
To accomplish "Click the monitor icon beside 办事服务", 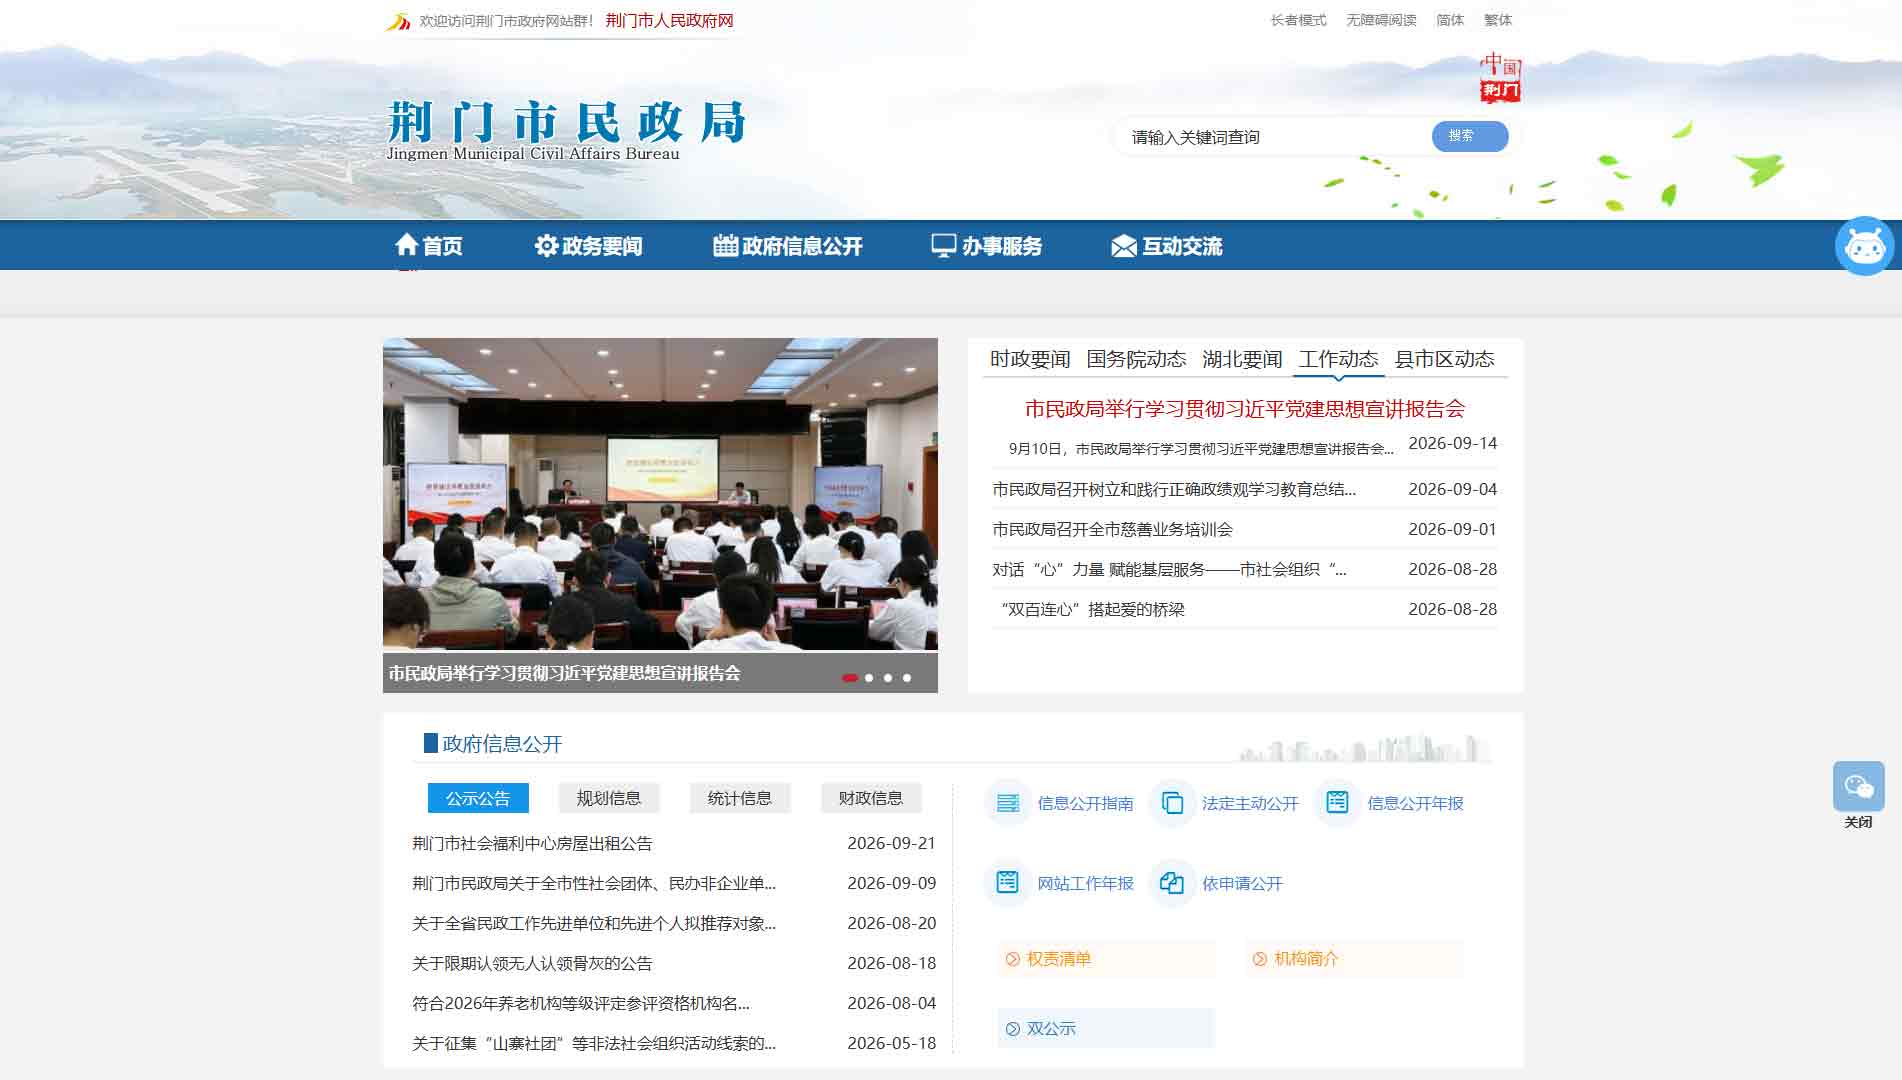I will 944,246.
